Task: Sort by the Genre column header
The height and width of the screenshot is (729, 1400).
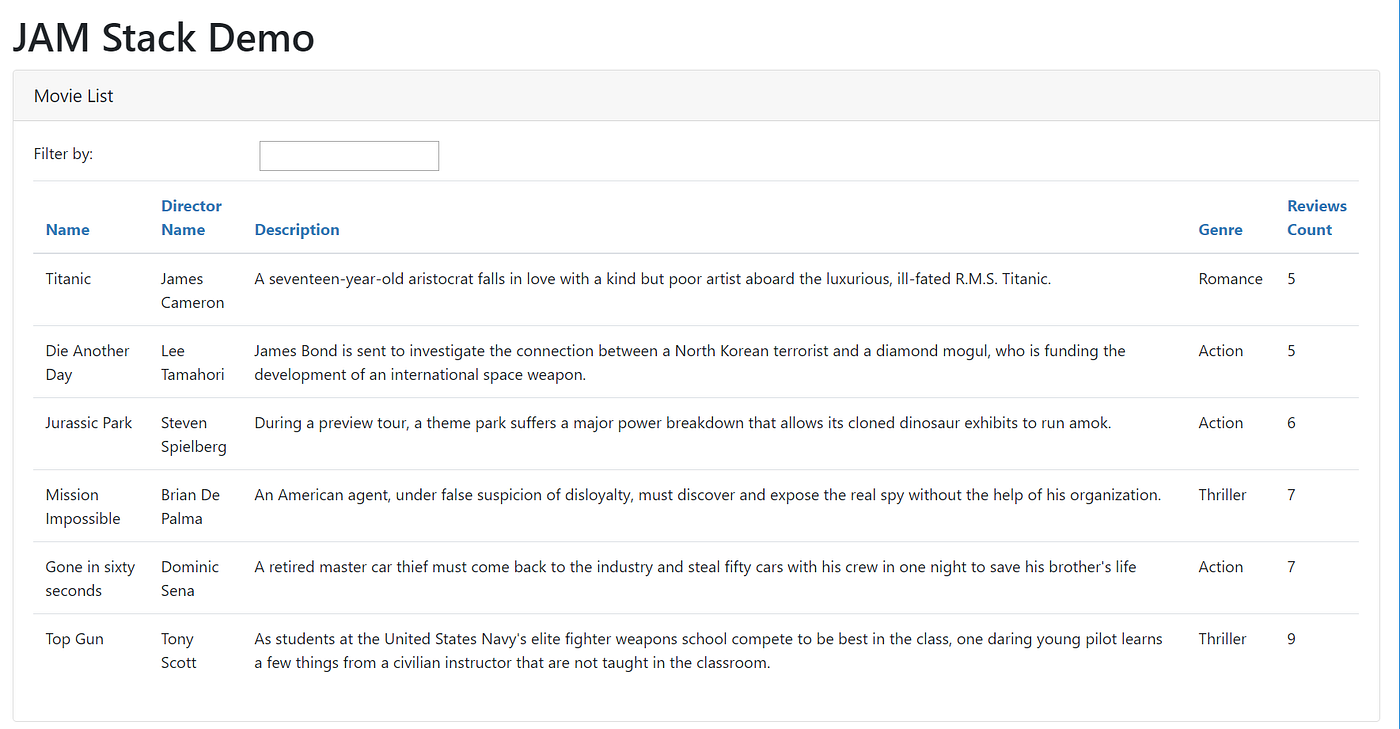Action: coord(1220,230)
